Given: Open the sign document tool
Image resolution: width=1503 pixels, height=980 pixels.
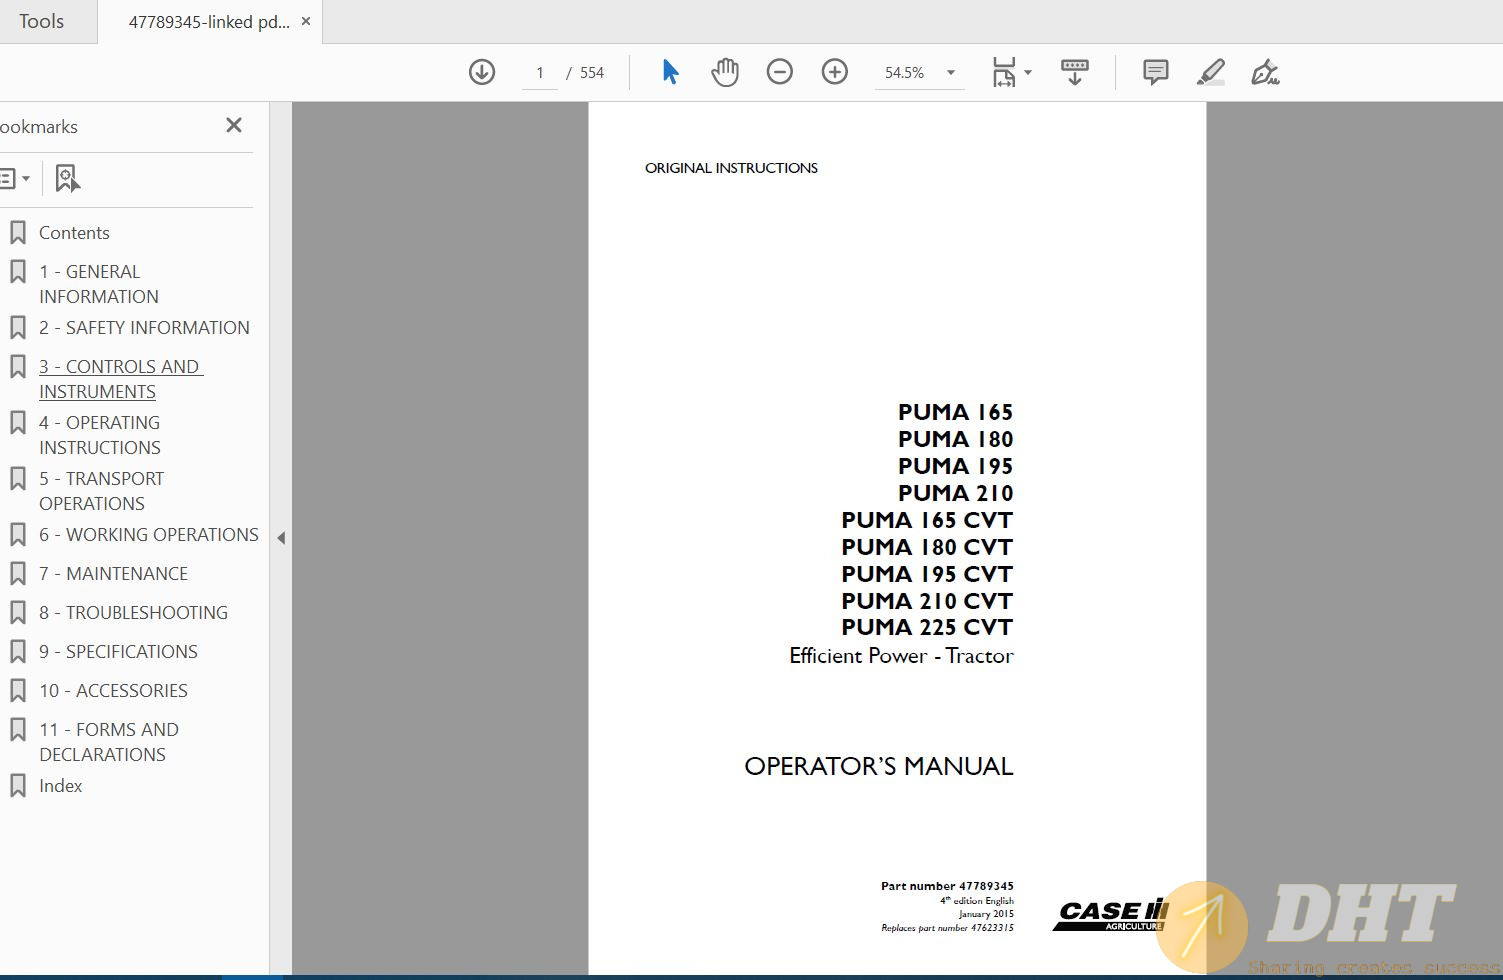Looking at the screenshot, I should point(1265,72).
